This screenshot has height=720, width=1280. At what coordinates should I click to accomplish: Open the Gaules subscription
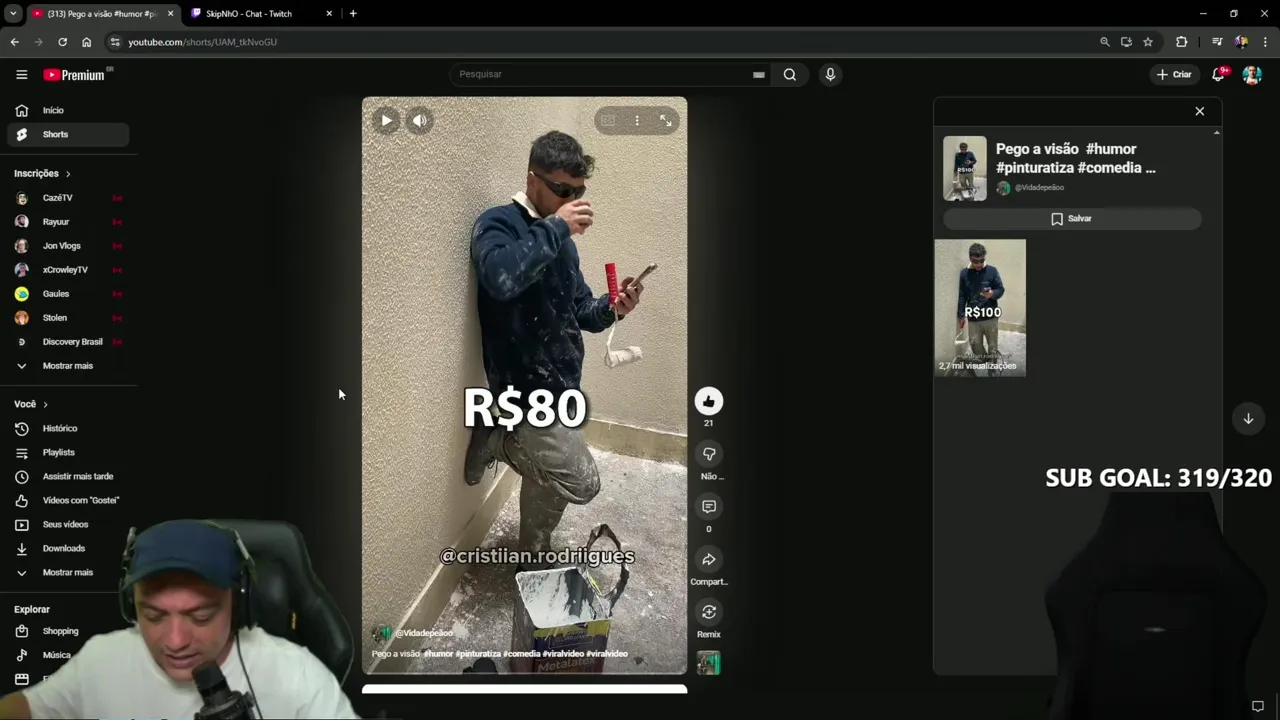(68, 294)
